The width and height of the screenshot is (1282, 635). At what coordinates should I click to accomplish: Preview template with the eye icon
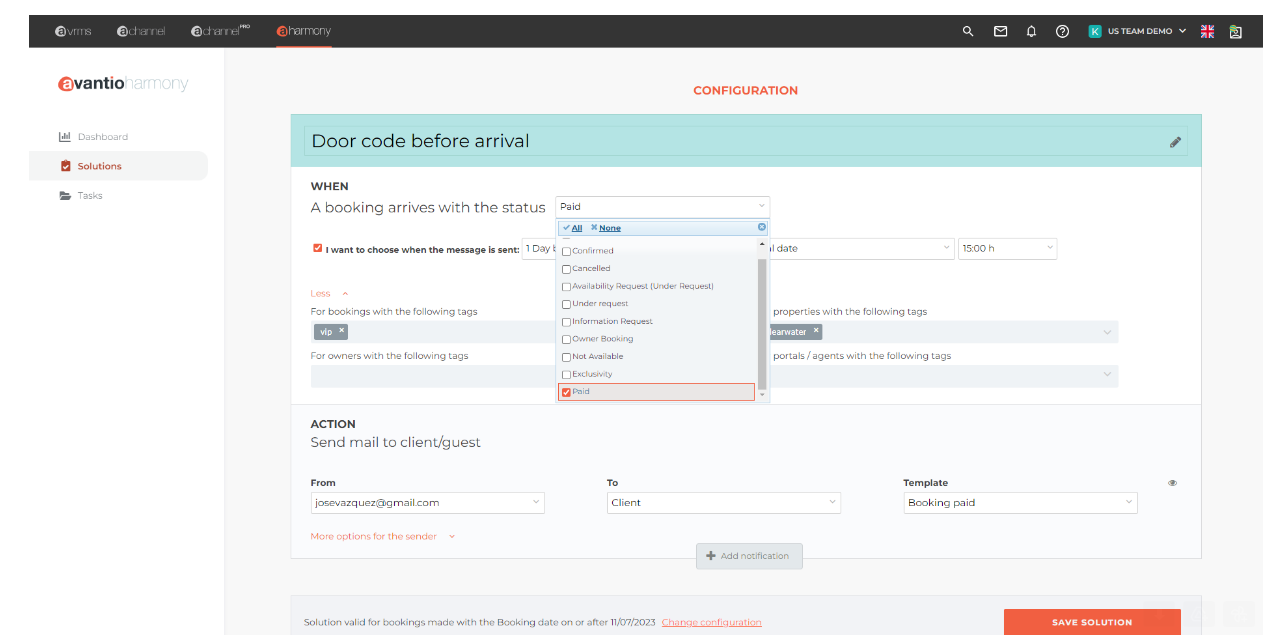(x=1172, y=483)
